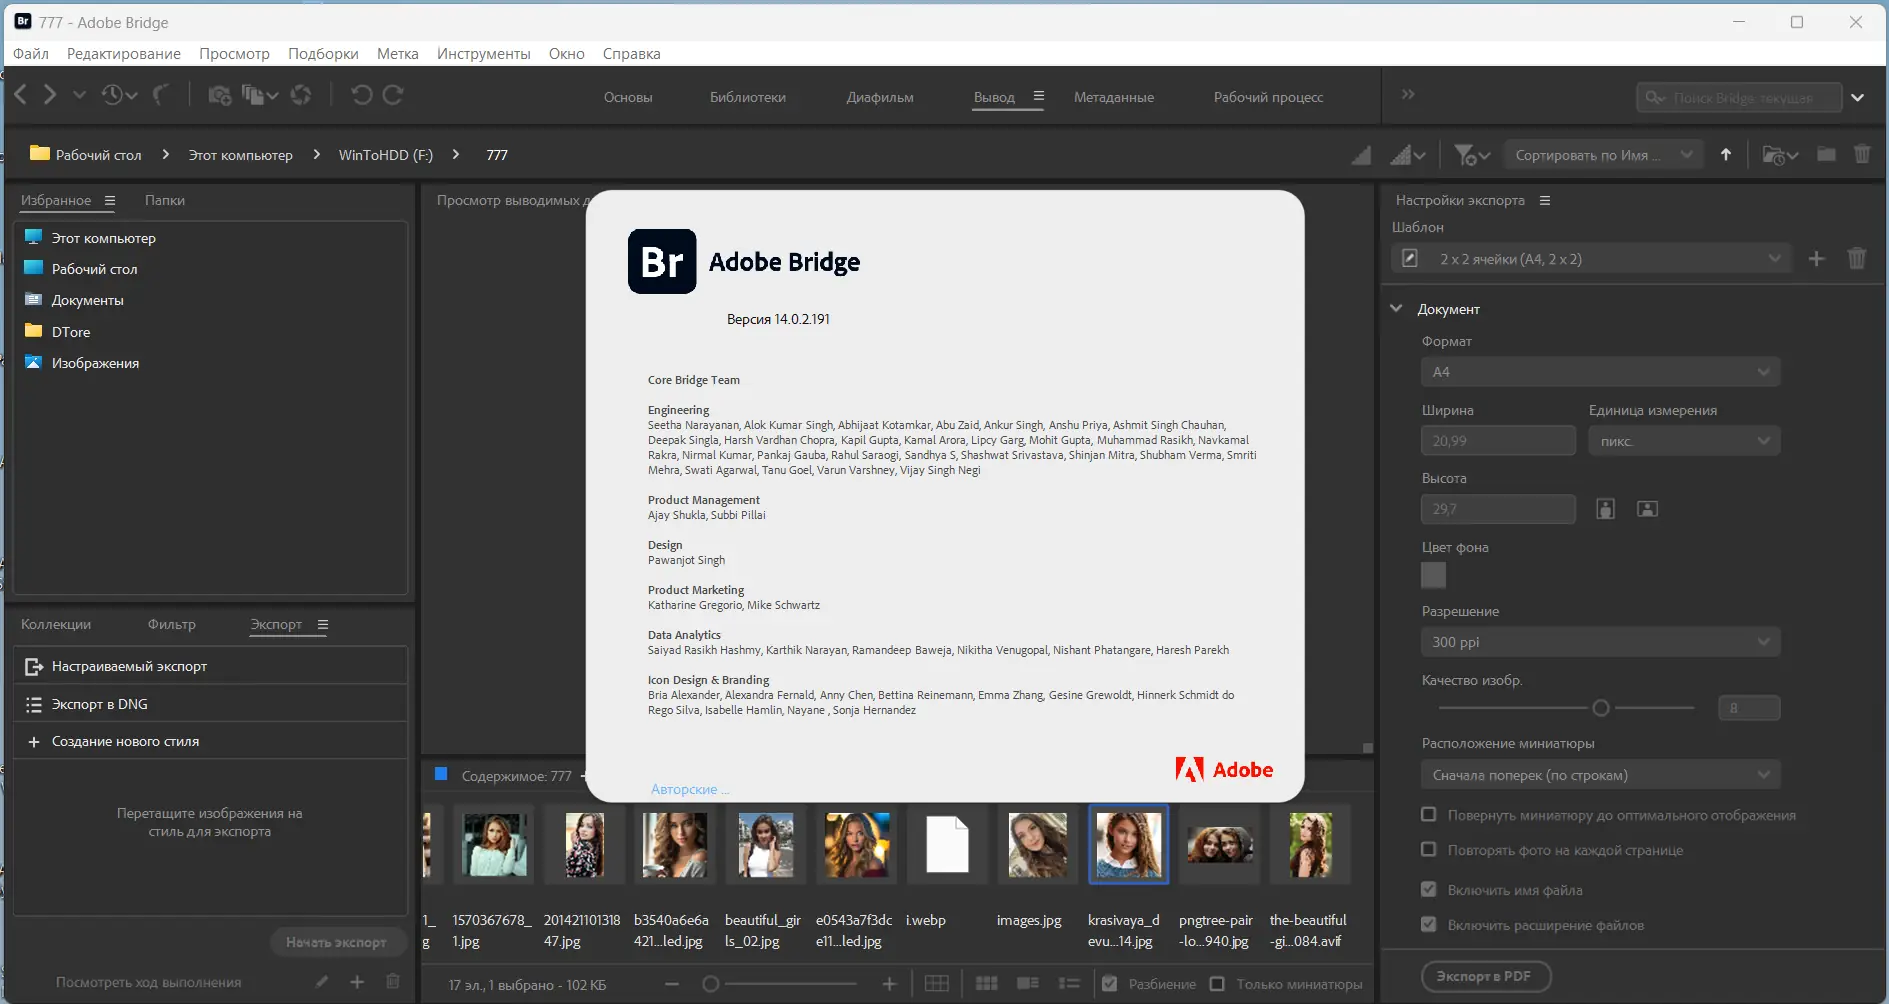Viewport: 1889px width, 1004px height.
Task: Select the krasivaya_devu thumbnail
Action: coord(1128,845)
